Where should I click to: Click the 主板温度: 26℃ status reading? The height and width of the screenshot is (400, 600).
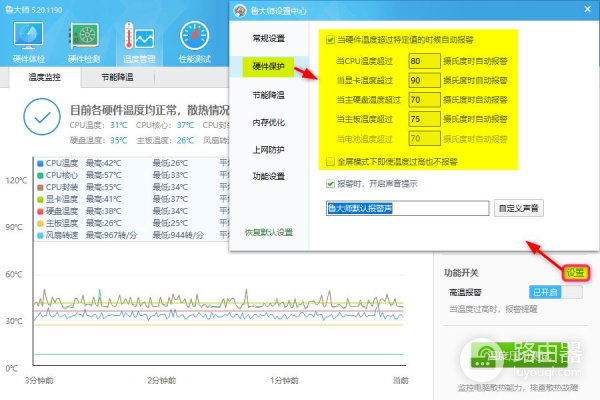[x=165, y=140]
